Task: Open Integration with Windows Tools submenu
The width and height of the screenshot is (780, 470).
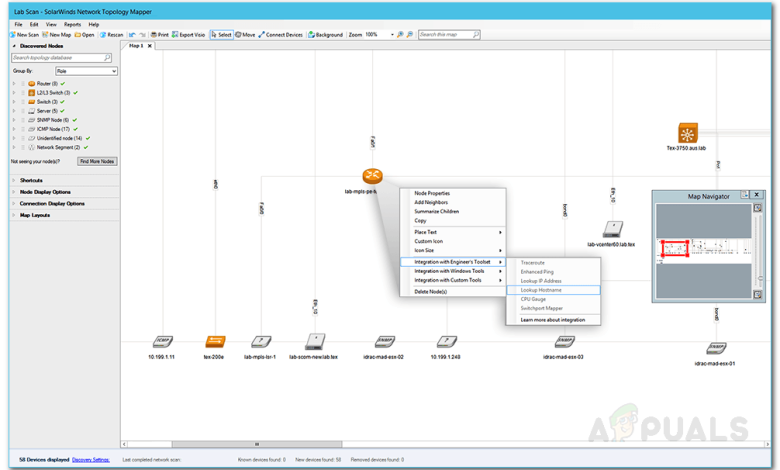Action: coord(453,271)
